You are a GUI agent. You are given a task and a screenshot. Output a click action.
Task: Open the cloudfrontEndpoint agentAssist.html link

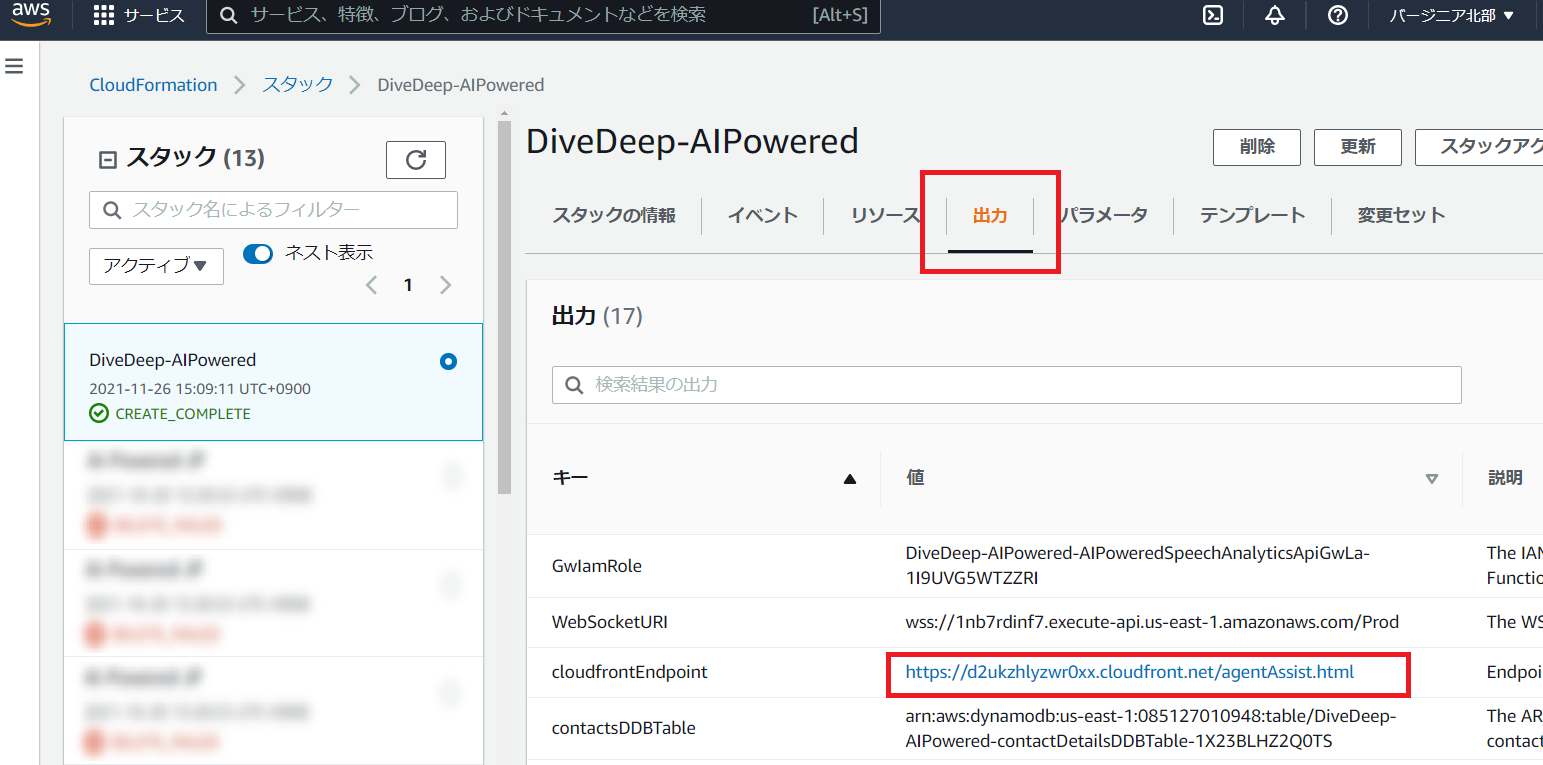(1130, 672)
